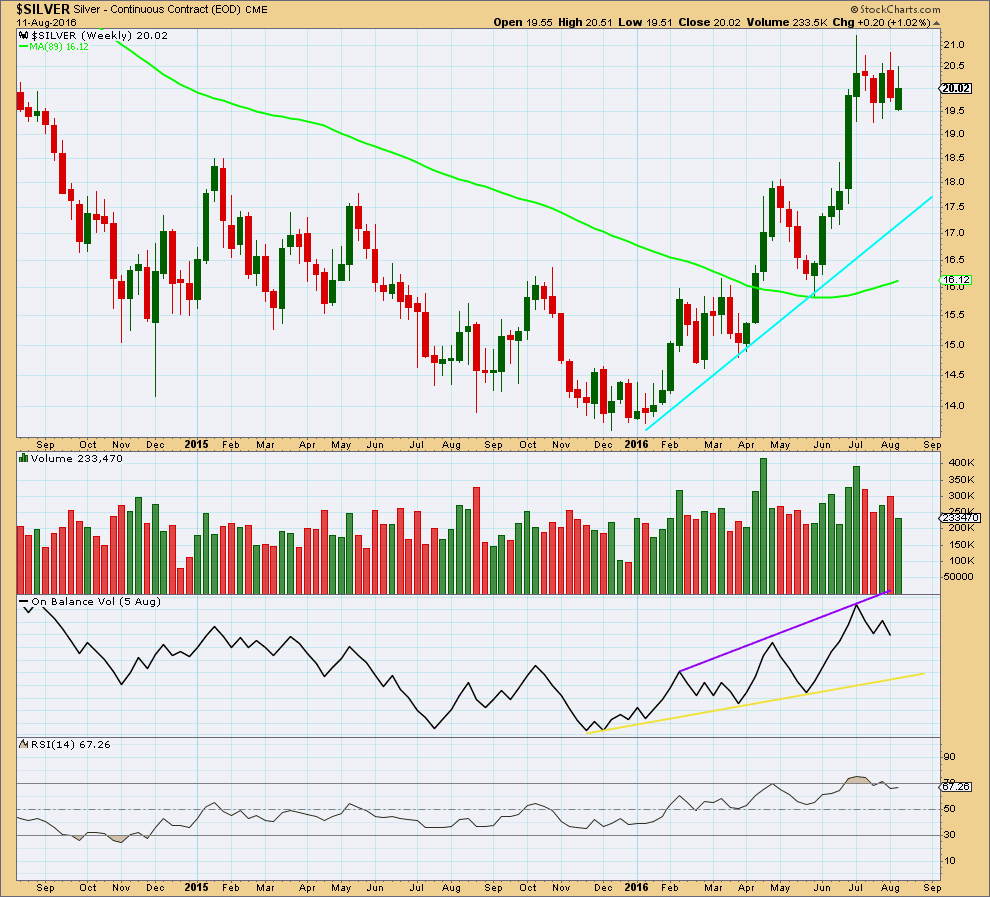Select the $SILVER ticker title in header
The width and height of the screenshot is (990, 897).
[x=43, y=9]
